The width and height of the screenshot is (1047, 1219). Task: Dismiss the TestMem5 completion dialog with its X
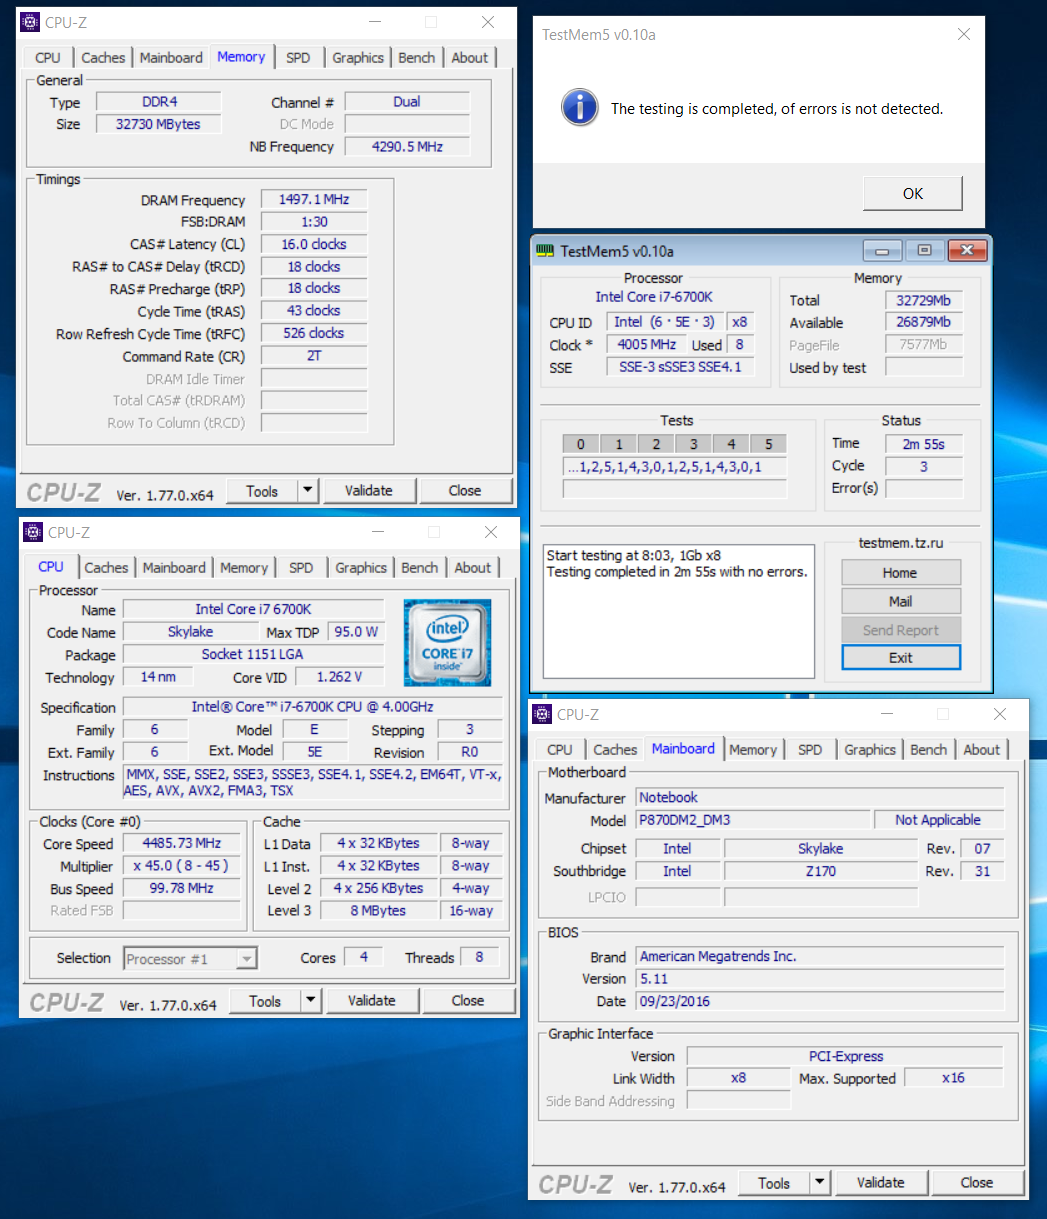pyautogui.click(x=963, y=34)
